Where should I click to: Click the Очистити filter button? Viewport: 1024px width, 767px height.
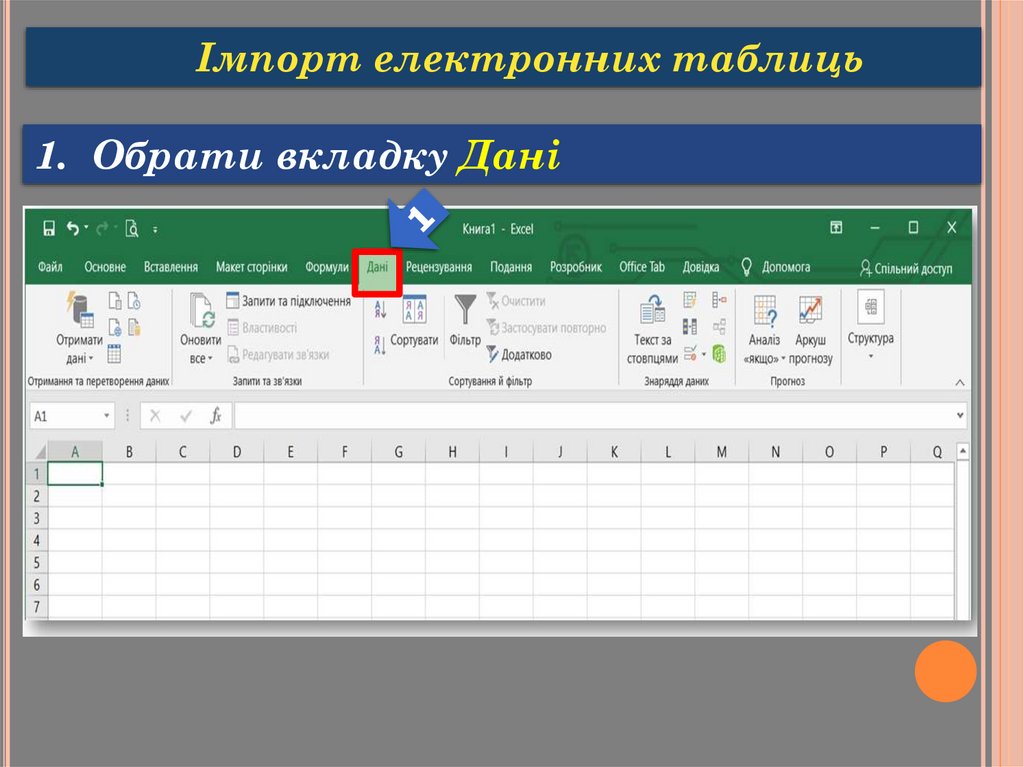click(516, 301)
